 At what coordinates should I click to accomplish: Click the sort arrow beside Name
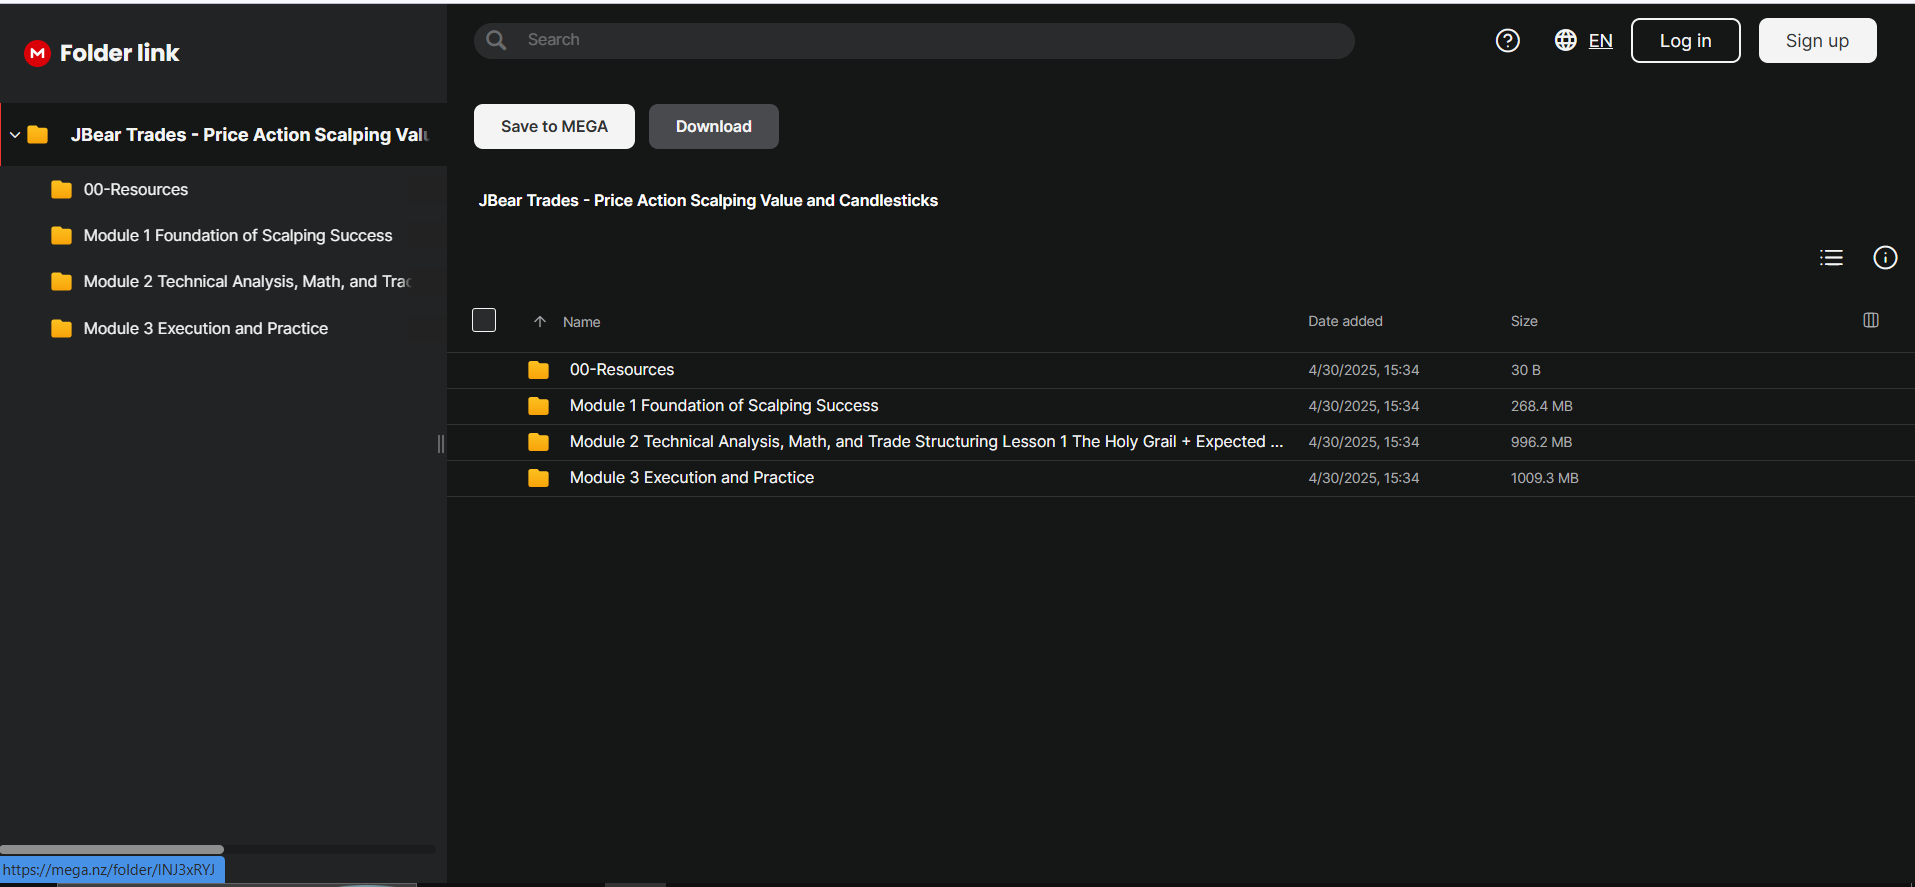click(x=540, y=321)
